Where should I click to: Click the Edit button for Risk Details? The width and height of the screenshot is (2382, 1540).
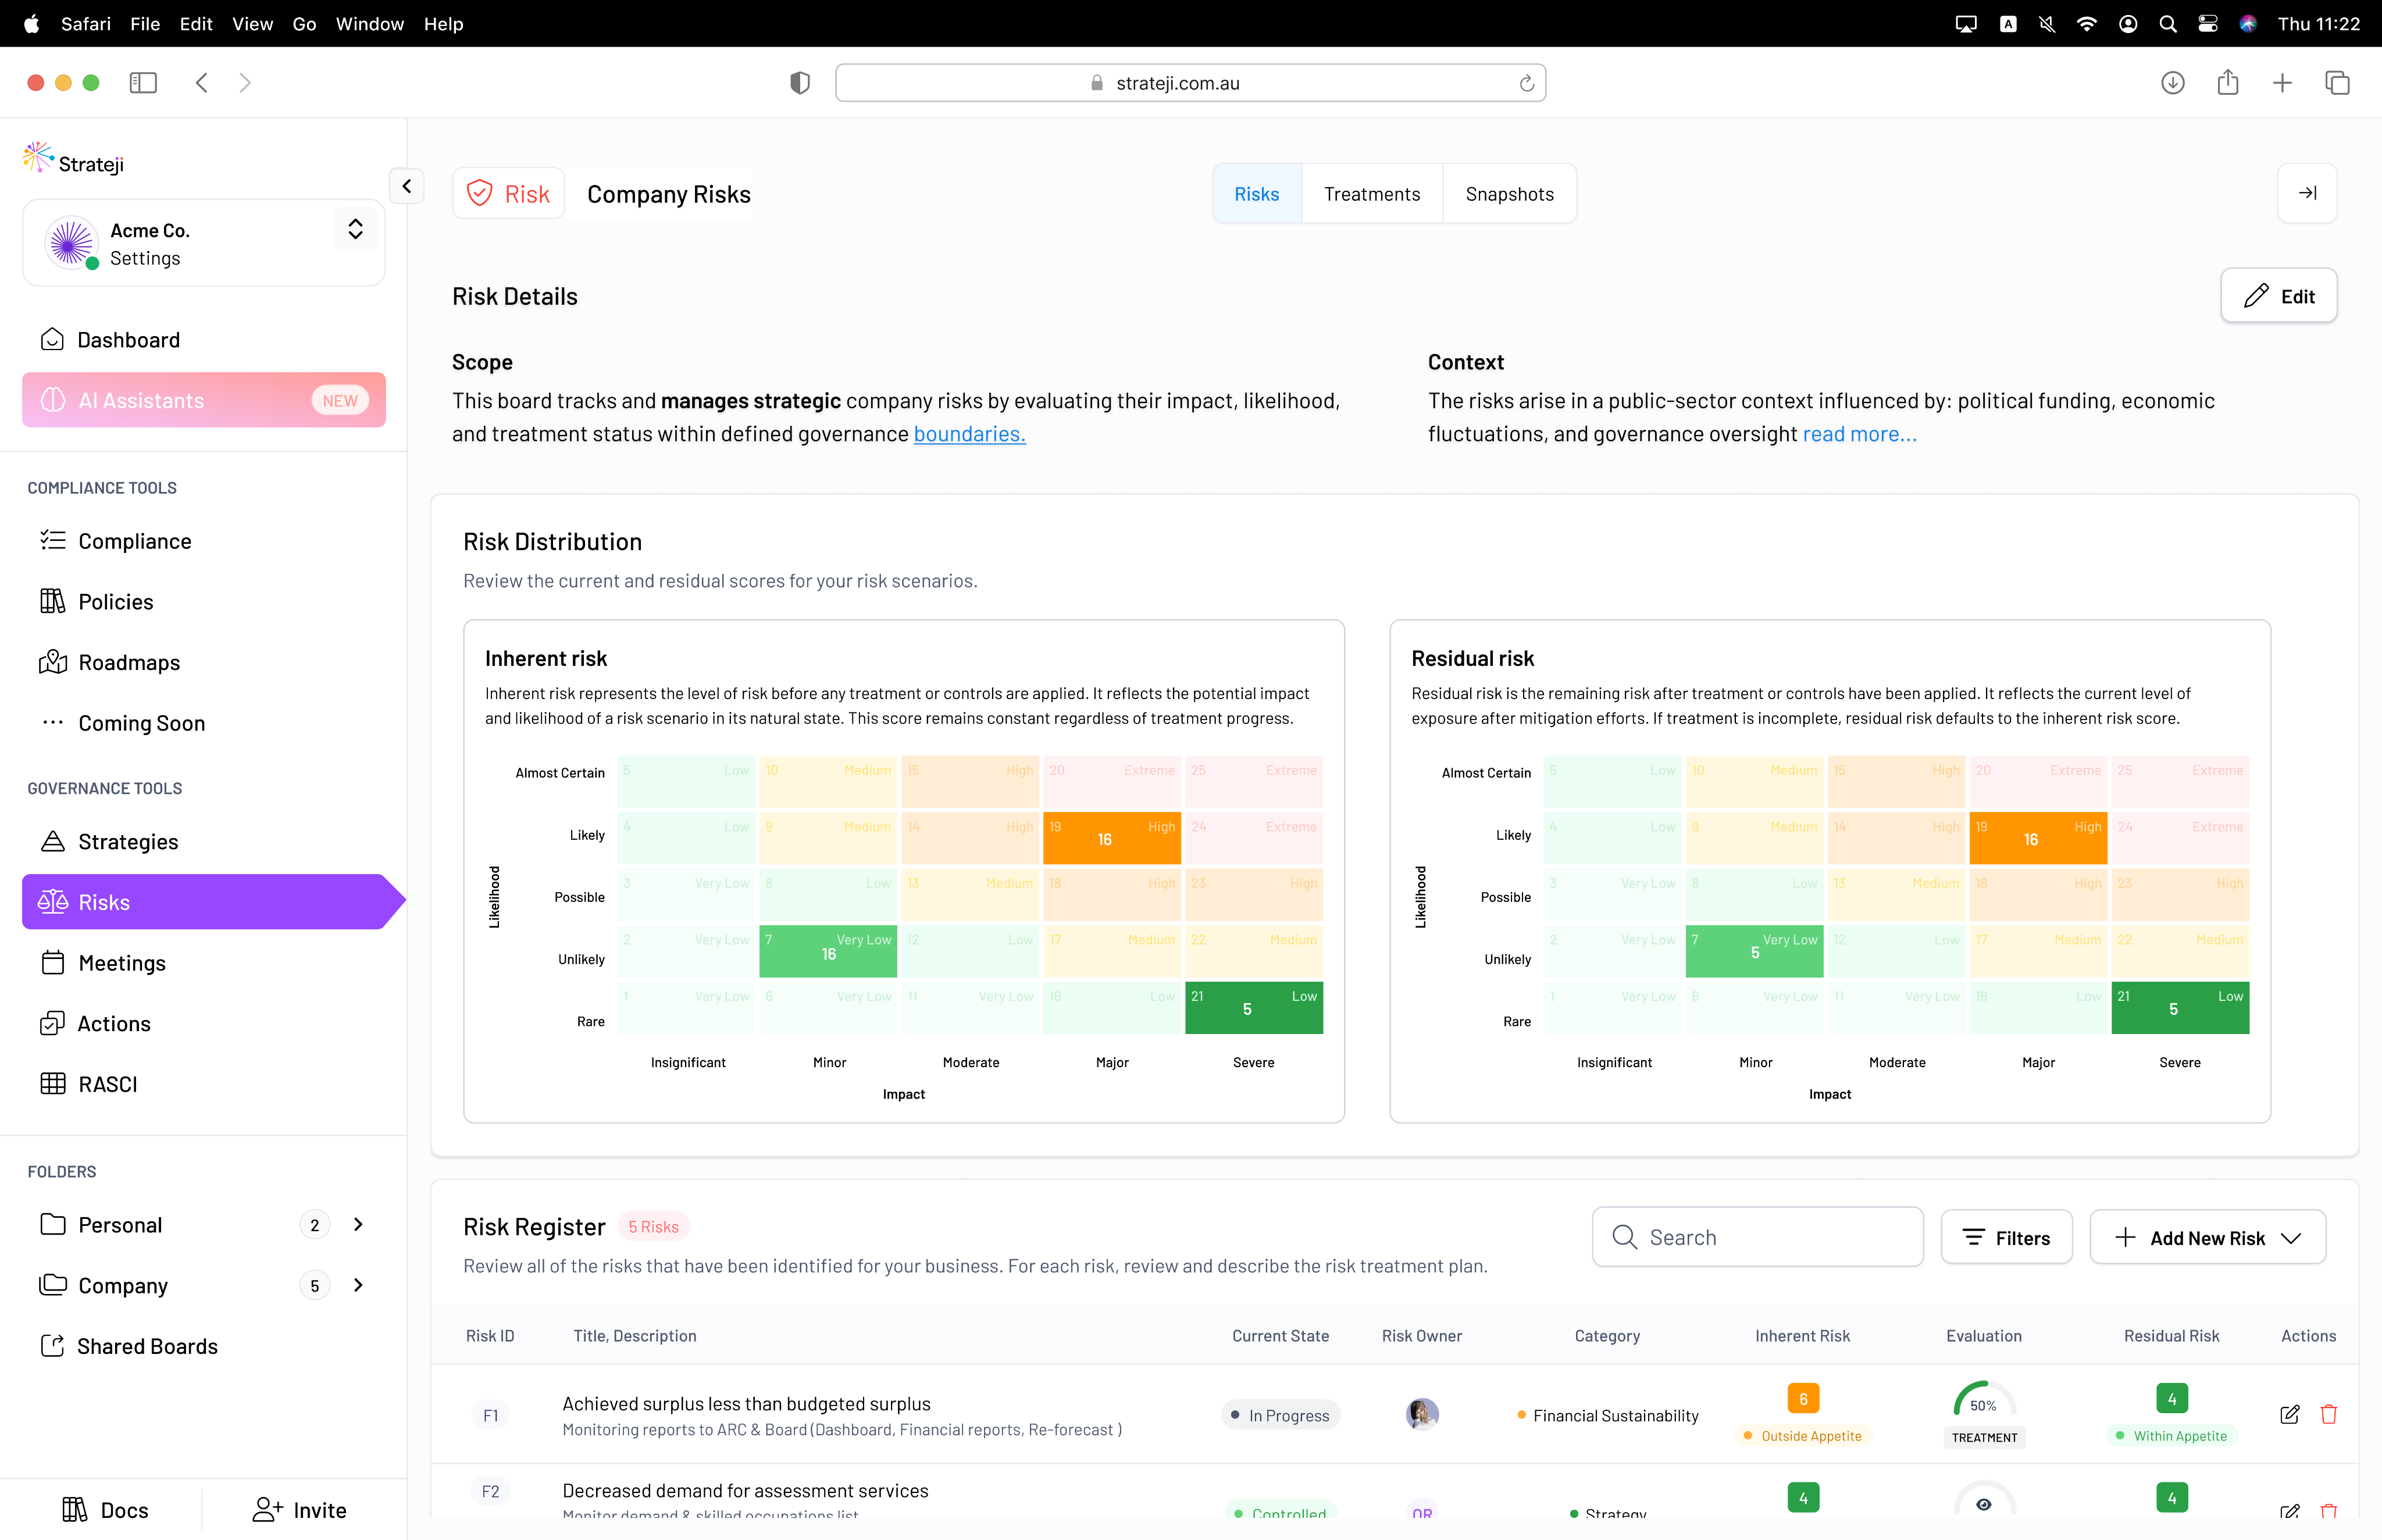point(2278,296)
